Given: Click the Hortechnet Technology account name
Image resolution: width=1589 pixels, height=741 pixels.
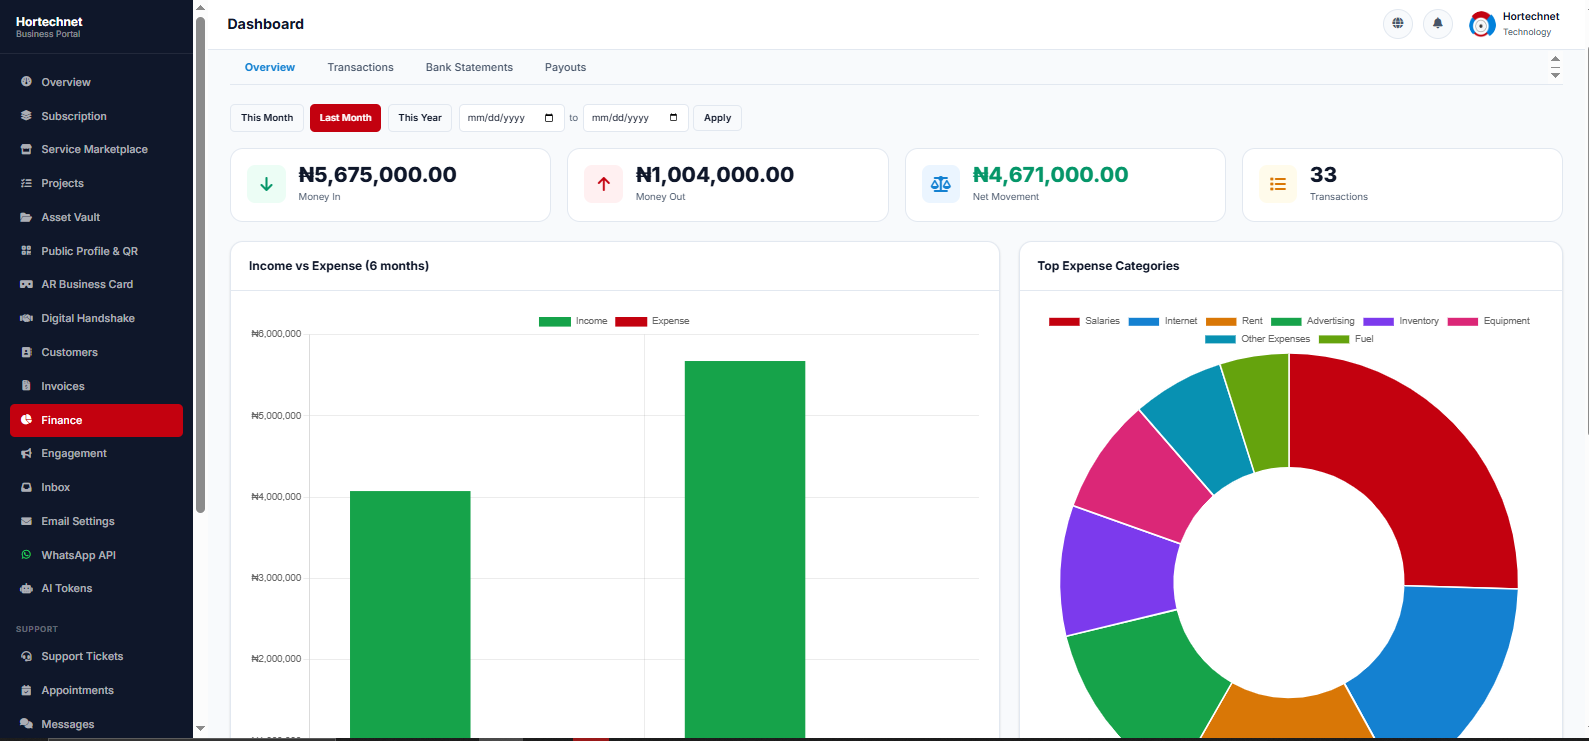Looking at the screenshot, I should (1531, 24).
